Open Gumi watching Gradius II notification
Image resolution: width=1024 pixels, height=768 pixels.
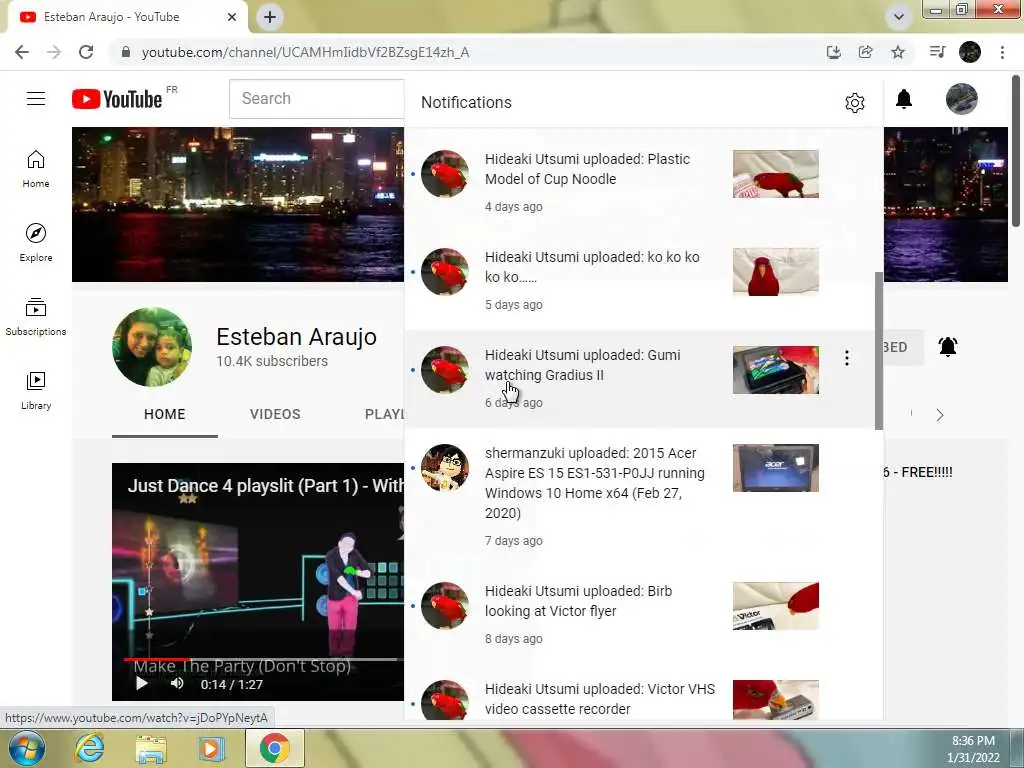640,378
